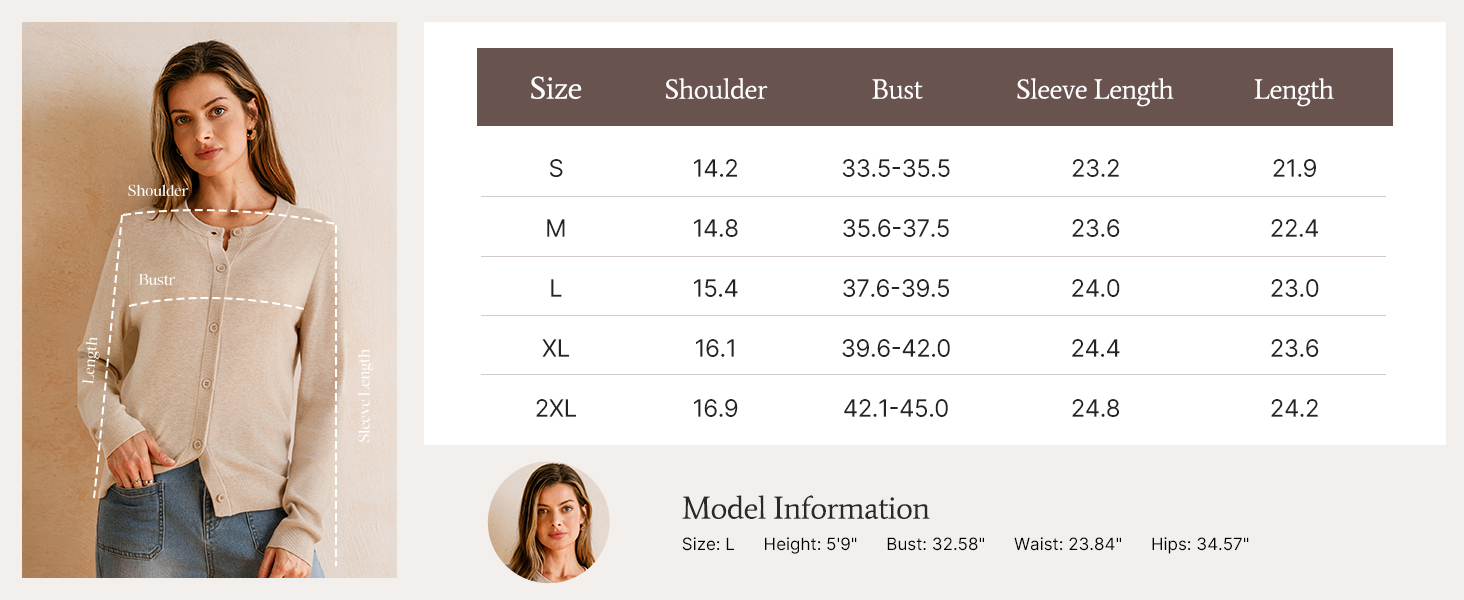This screenshot has height=600, width=1464.
Task: Click the Sleeve Length column header
Action: 1094,90
